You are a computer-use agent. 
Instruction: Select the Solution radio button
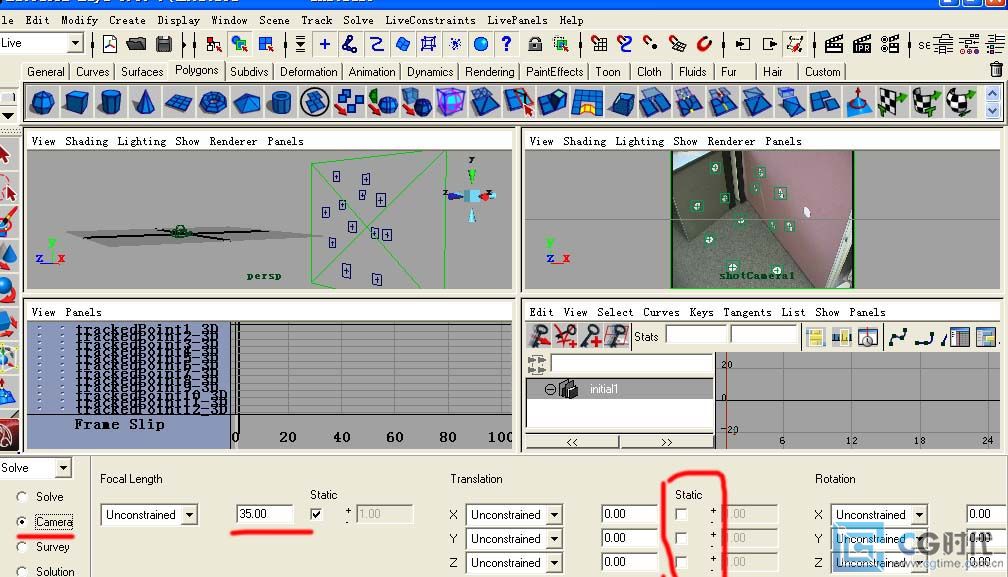22,571
